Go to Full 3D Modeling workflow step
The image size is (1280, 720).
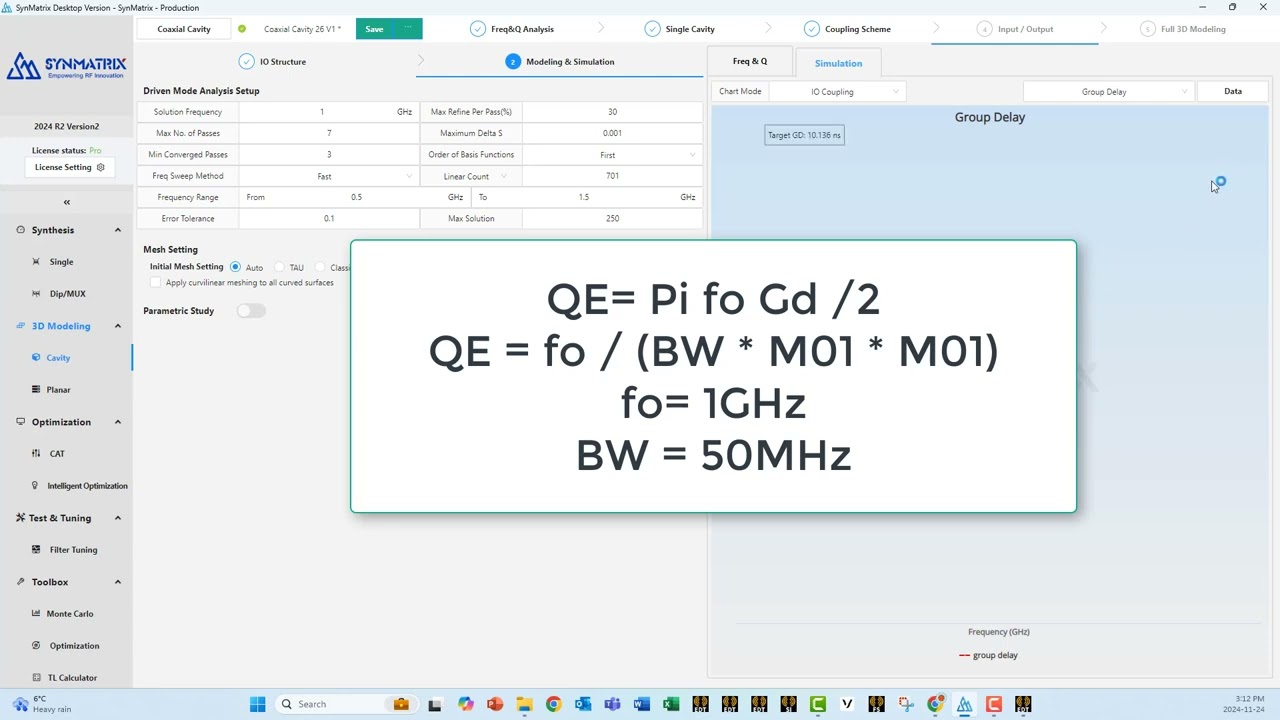1183,29
